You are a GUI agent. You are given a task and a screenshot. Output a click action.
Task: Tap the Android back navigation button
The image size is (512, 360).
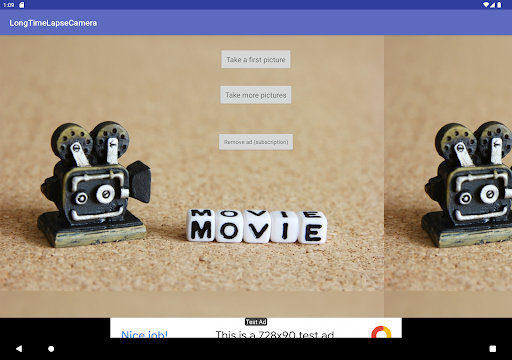19,349
